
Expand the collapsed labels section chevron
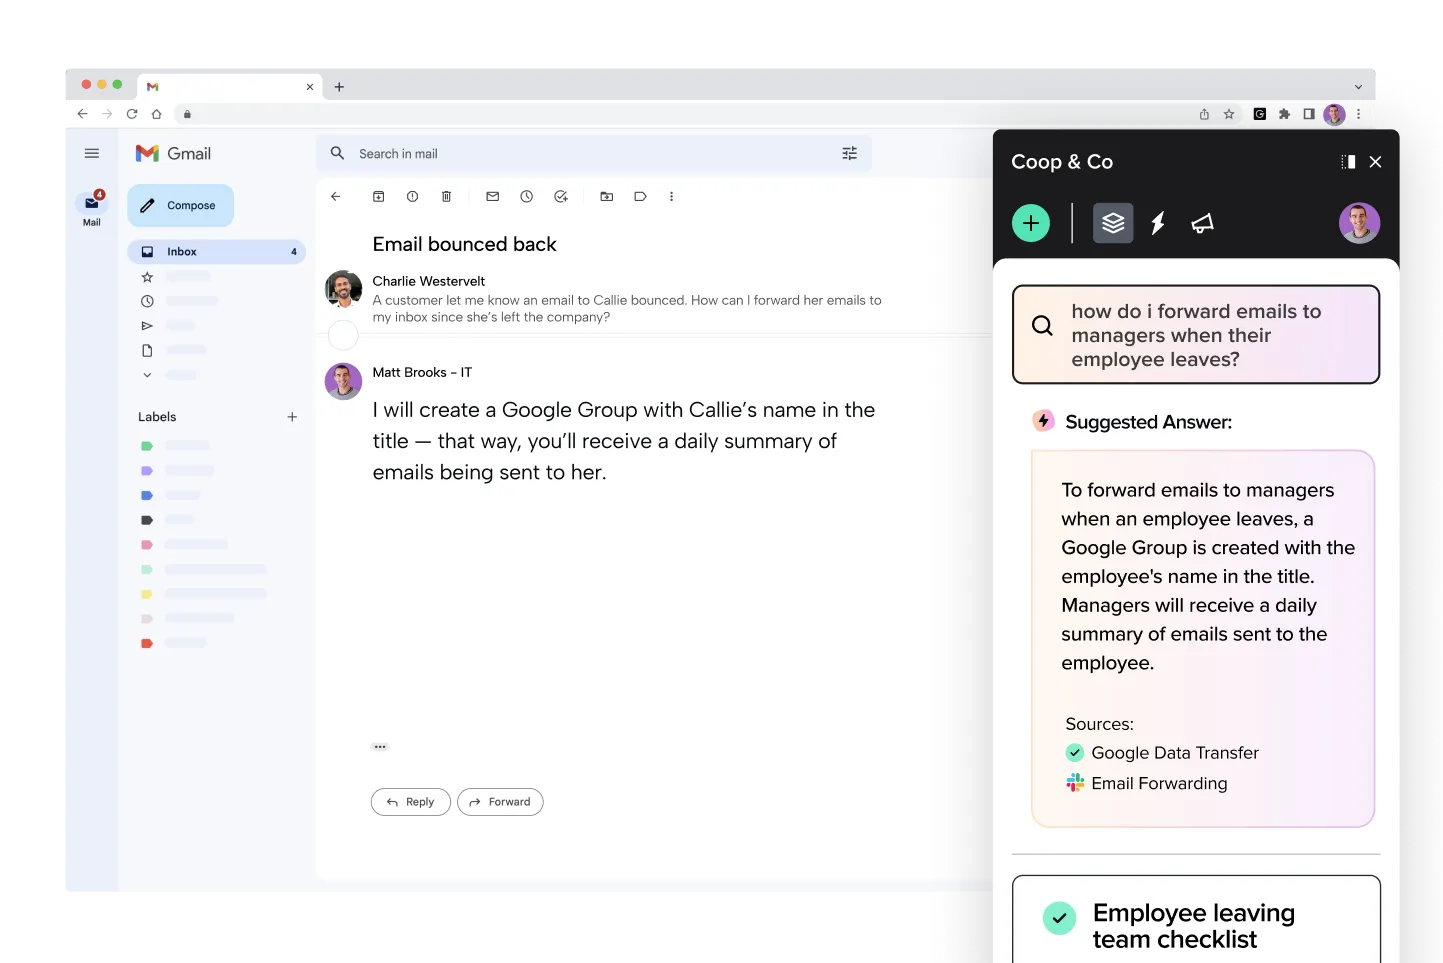click(x=146, y=375)
